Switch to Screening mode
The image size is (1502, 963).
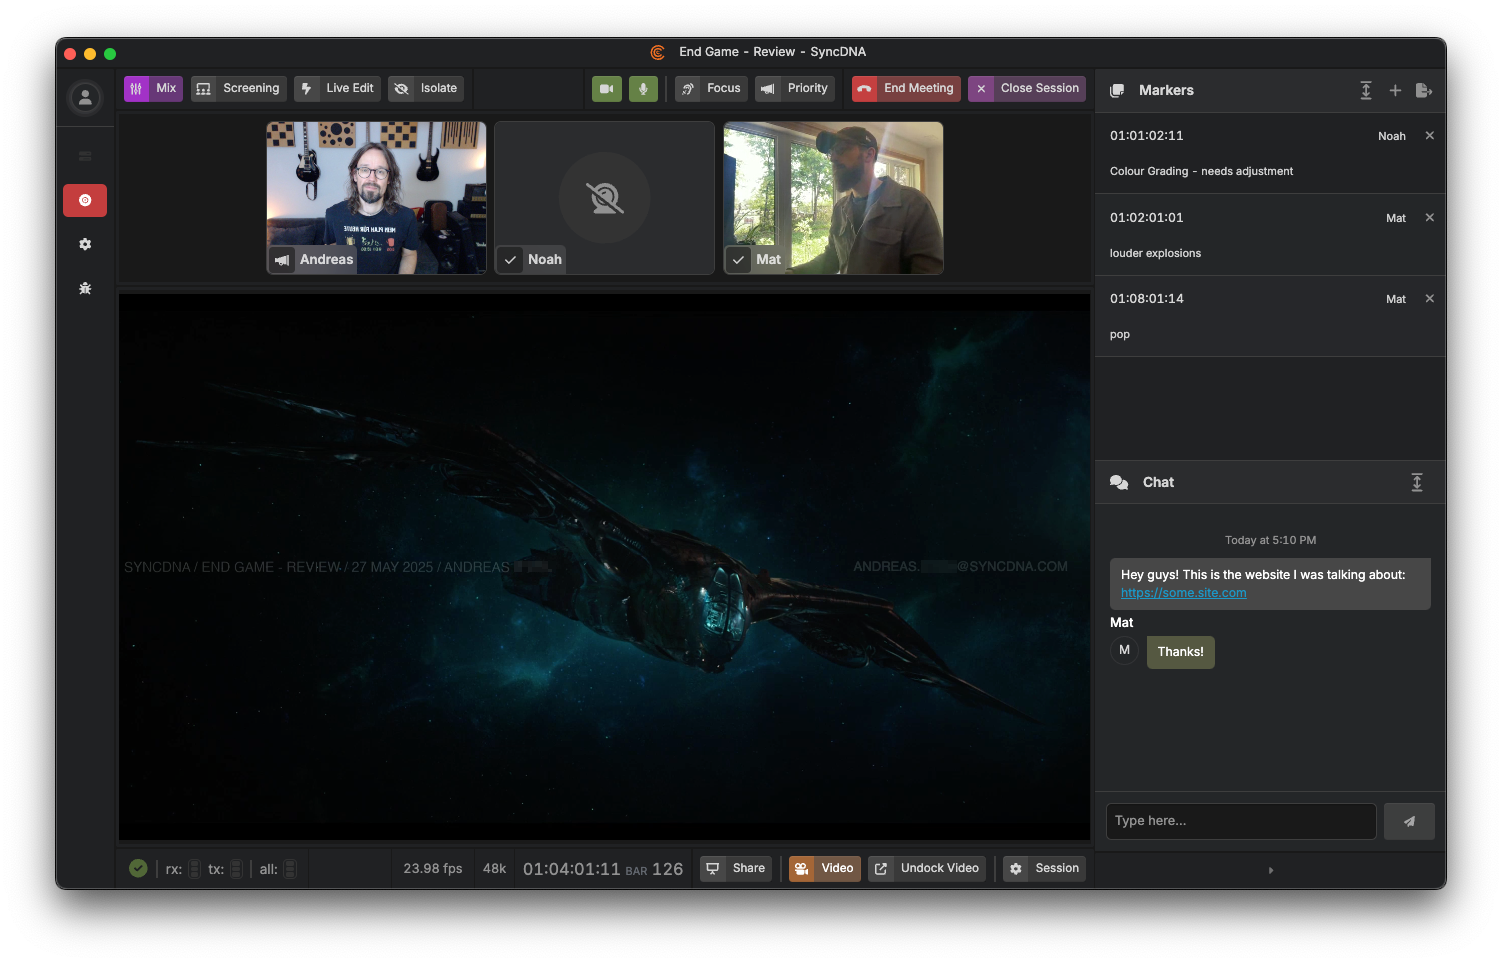[238, 88]
